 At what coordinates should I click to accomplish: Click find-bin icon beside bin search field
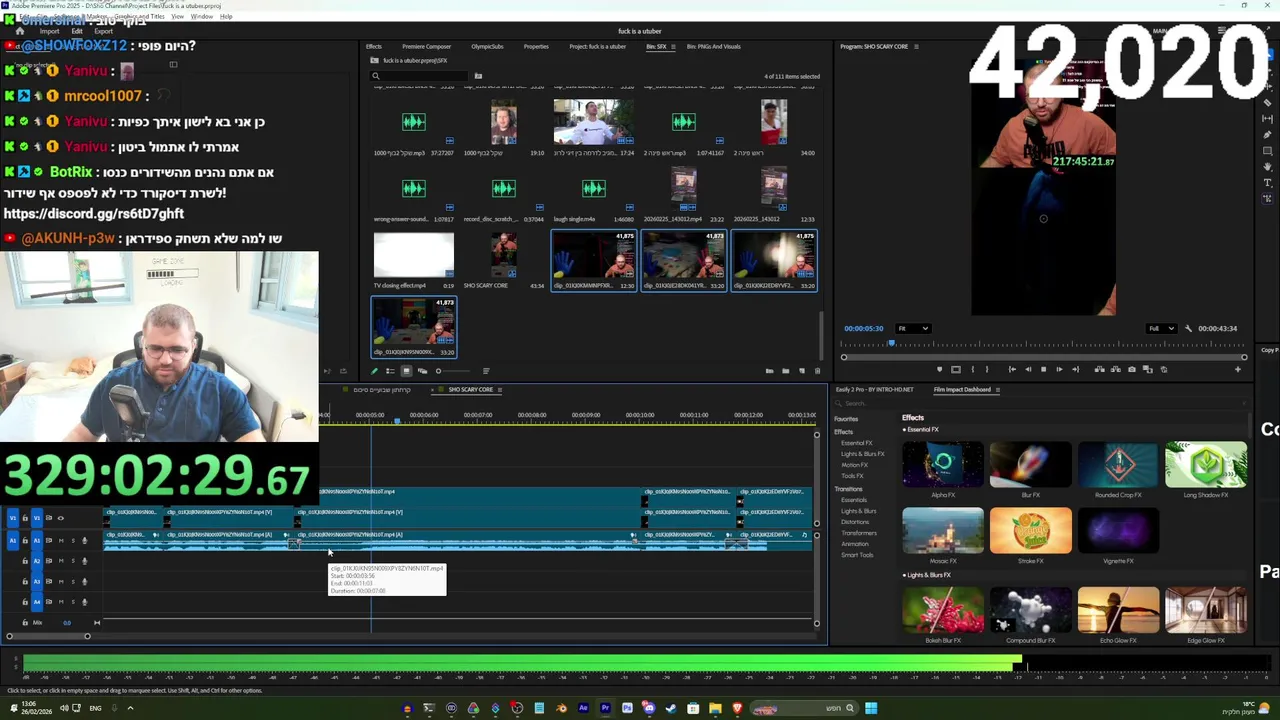click(478, 76)
